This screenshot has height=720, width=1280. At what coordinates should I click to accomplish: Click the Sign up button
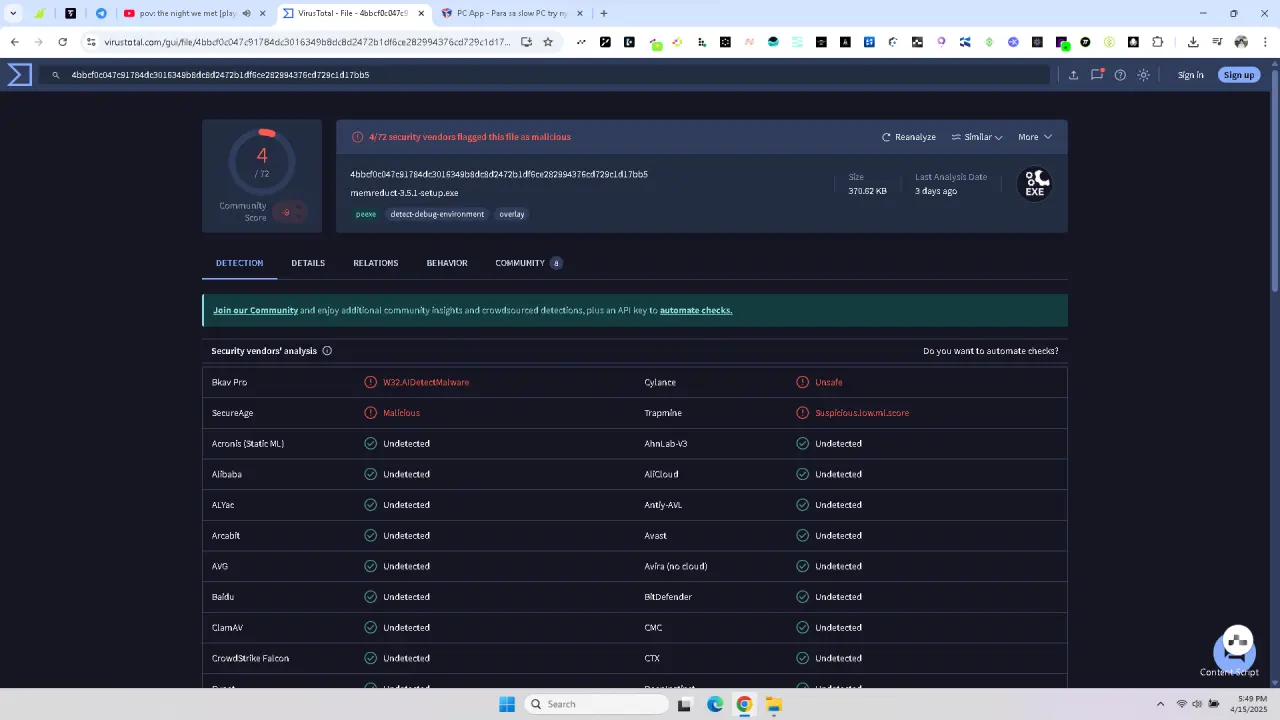pos(1238,75)
